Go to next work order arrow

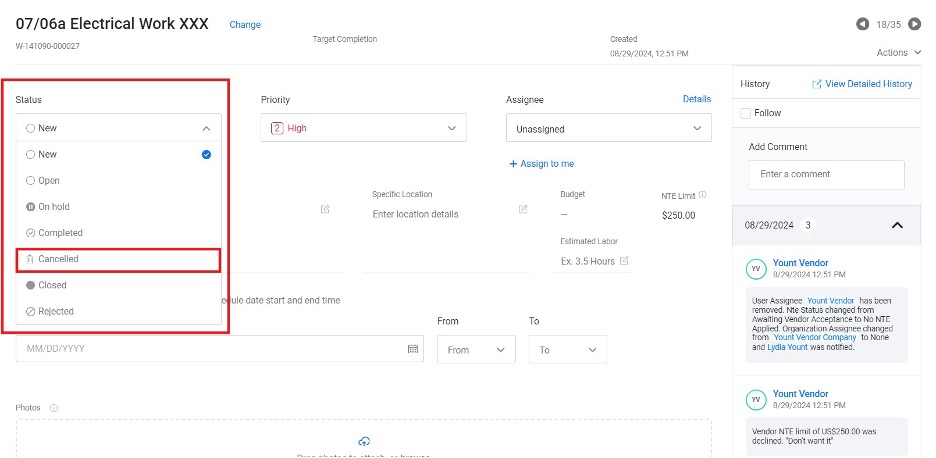click(x=915, y=24)
